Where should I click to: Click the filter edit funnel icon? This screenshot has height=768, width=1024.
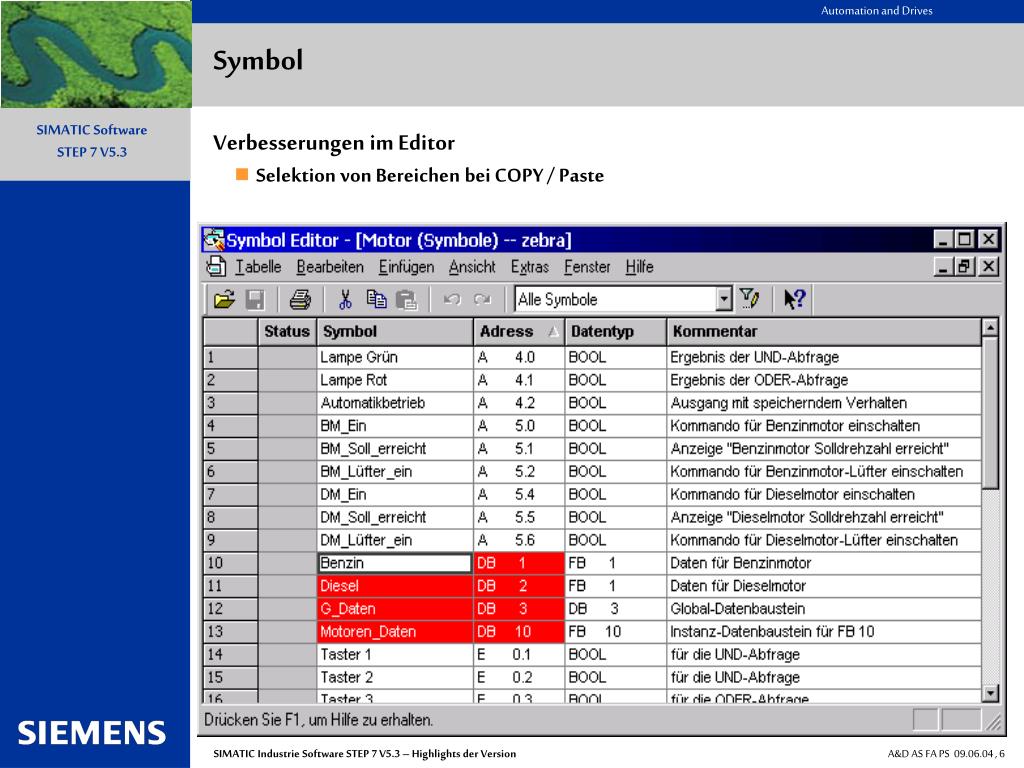point(749,299)
